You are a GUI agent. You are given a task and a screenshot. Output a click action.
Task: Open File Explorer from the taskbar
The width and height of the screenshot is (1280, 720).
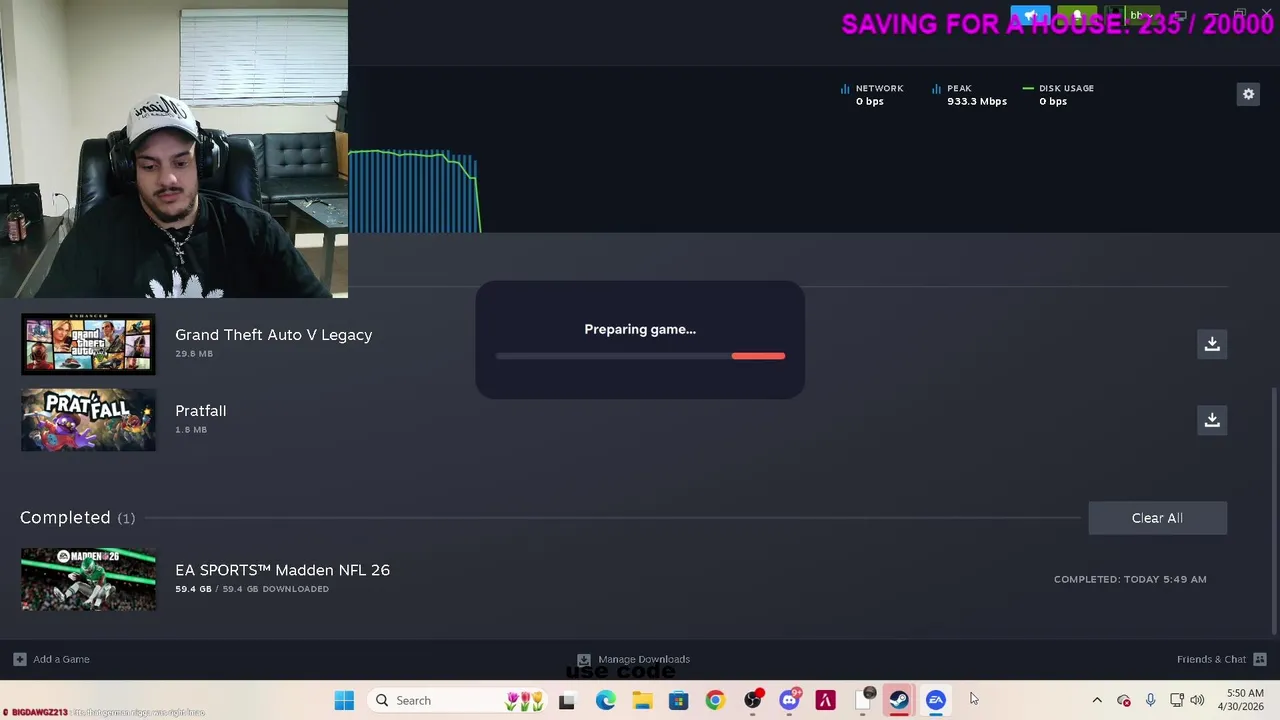coord(642,701)
